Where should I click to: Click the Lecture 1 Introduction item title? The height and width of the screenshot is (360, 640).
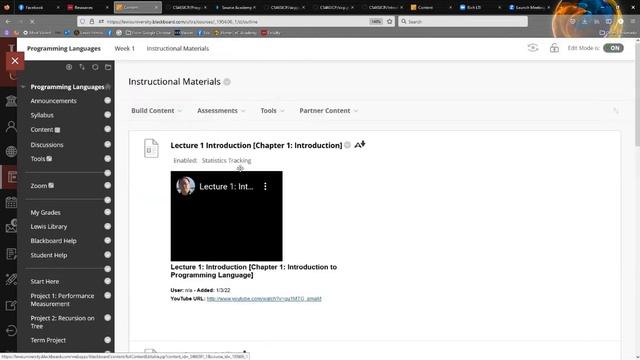point(256,145)
